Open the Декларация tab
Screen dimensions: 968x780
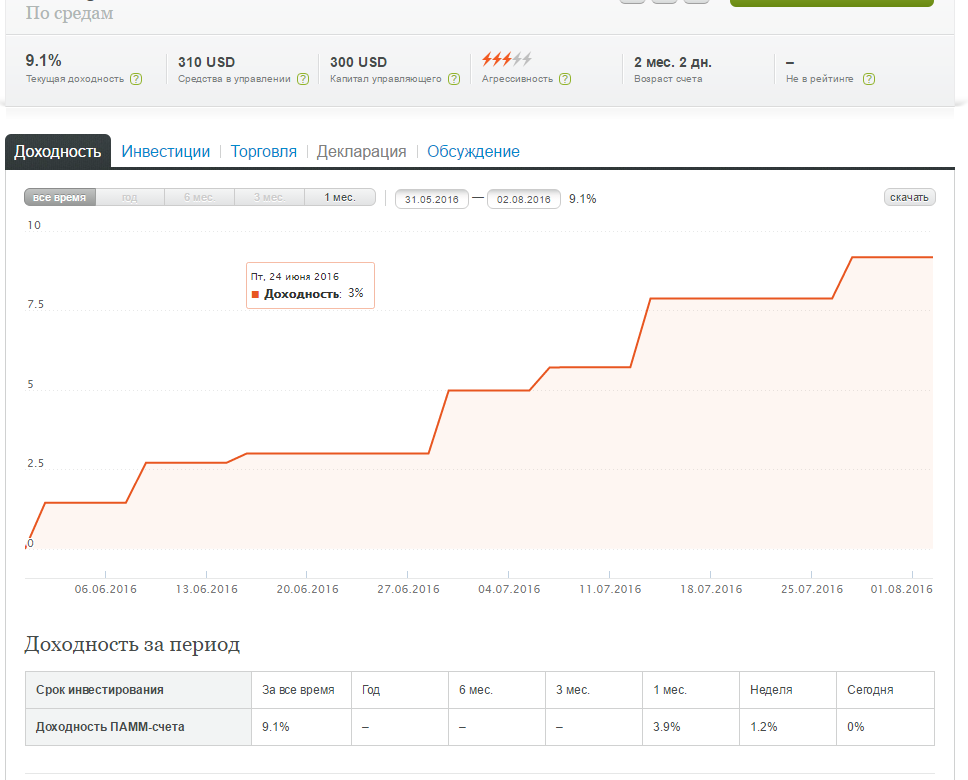361,151
